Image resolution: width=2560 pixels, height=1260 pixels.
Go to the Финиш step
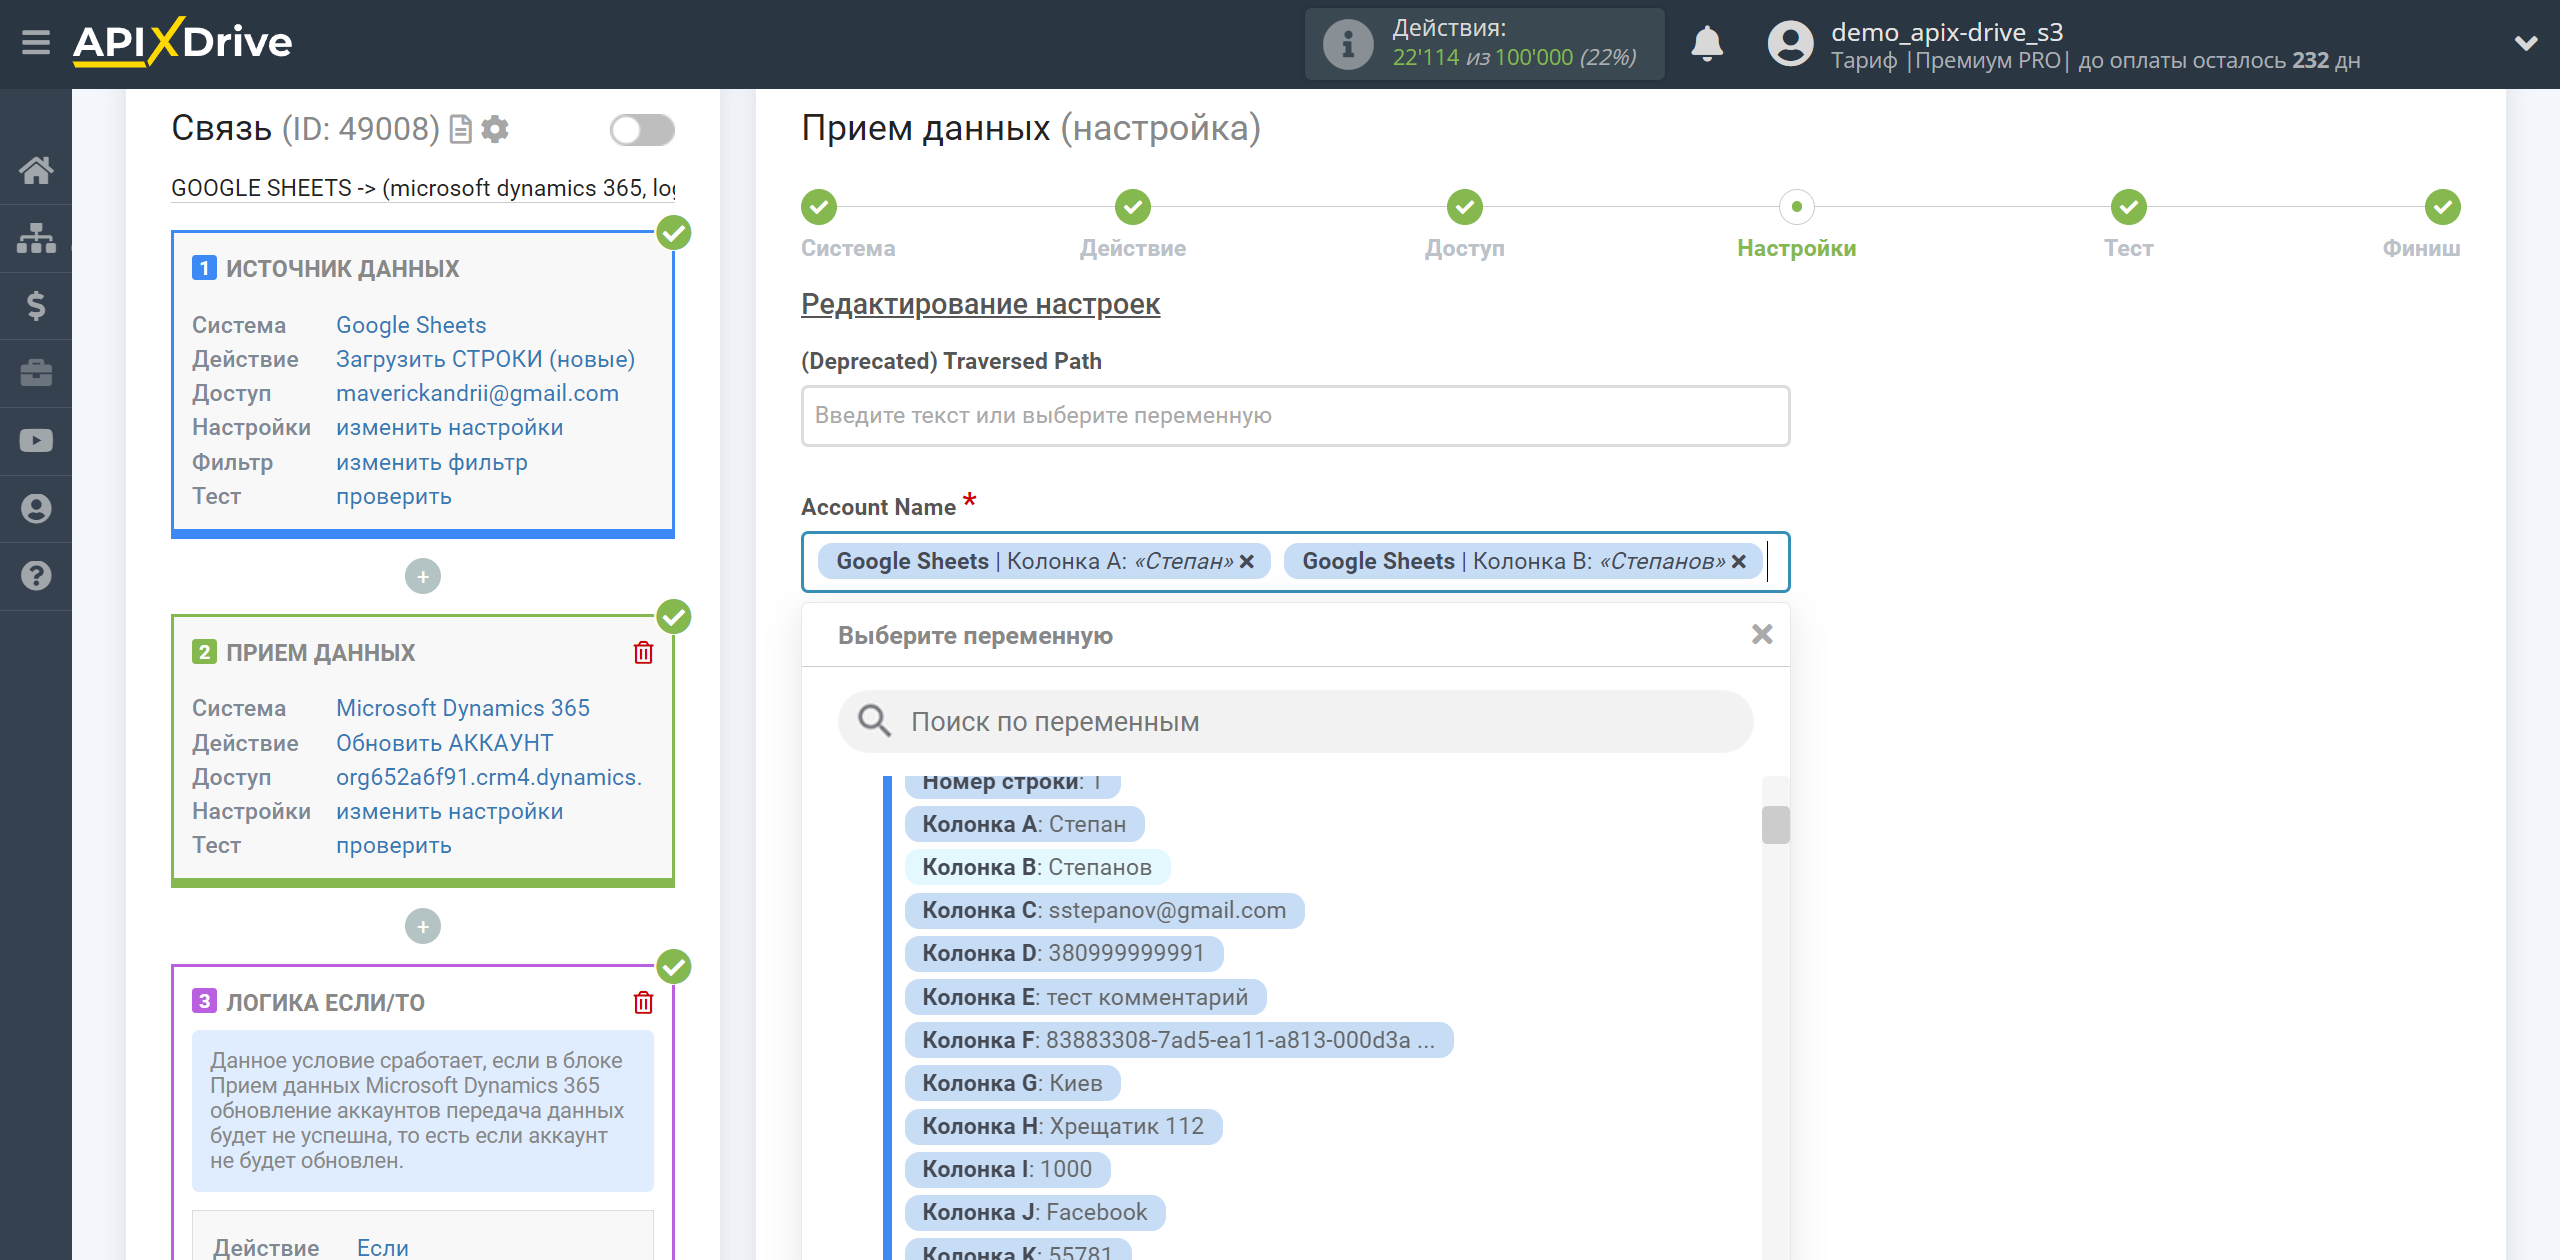coord(2443,207)
